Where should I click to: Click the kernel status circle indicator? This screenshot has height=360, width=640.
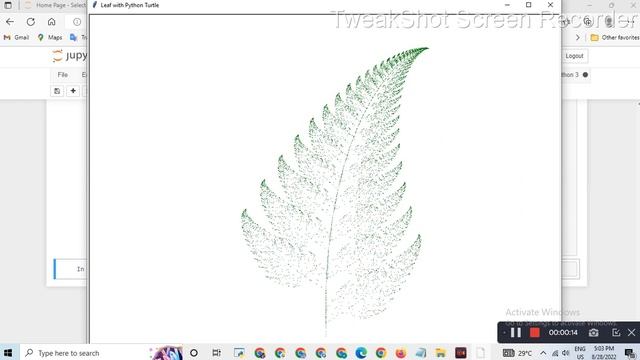(x=585, y=75)
